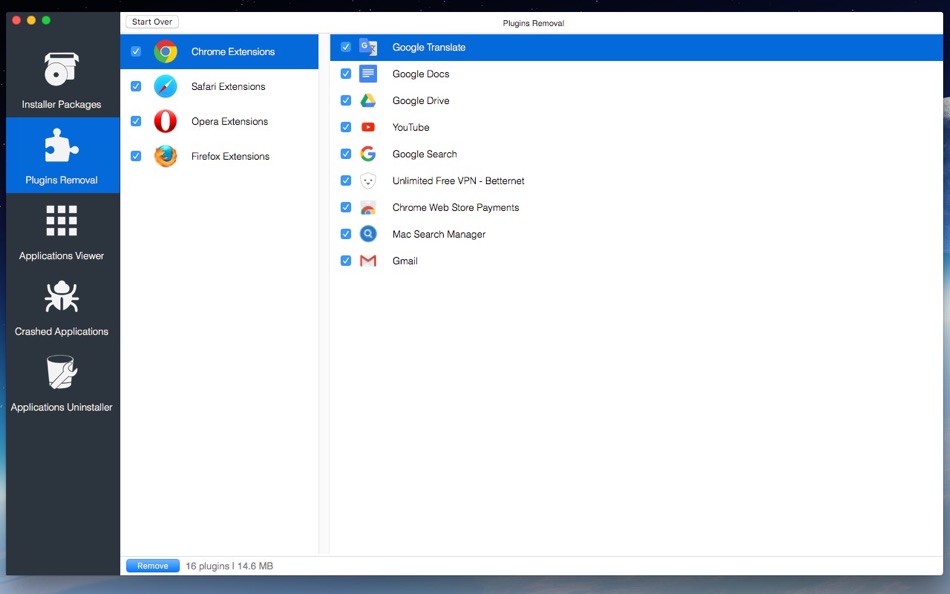950x594 pixels.
Task: Click the Firefox browser icon
Action: [x=165, y=157]
